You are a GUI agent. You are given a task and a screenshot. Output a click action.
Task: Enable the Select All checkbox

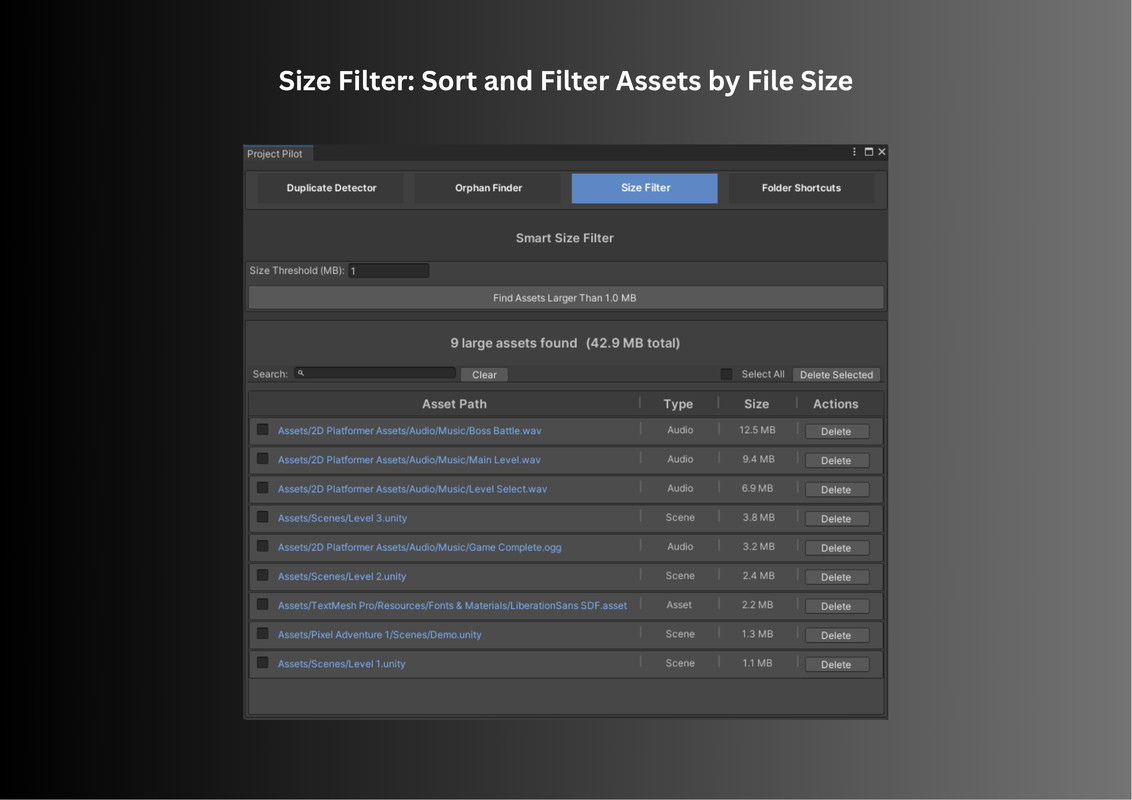click(x=726, y=374)
